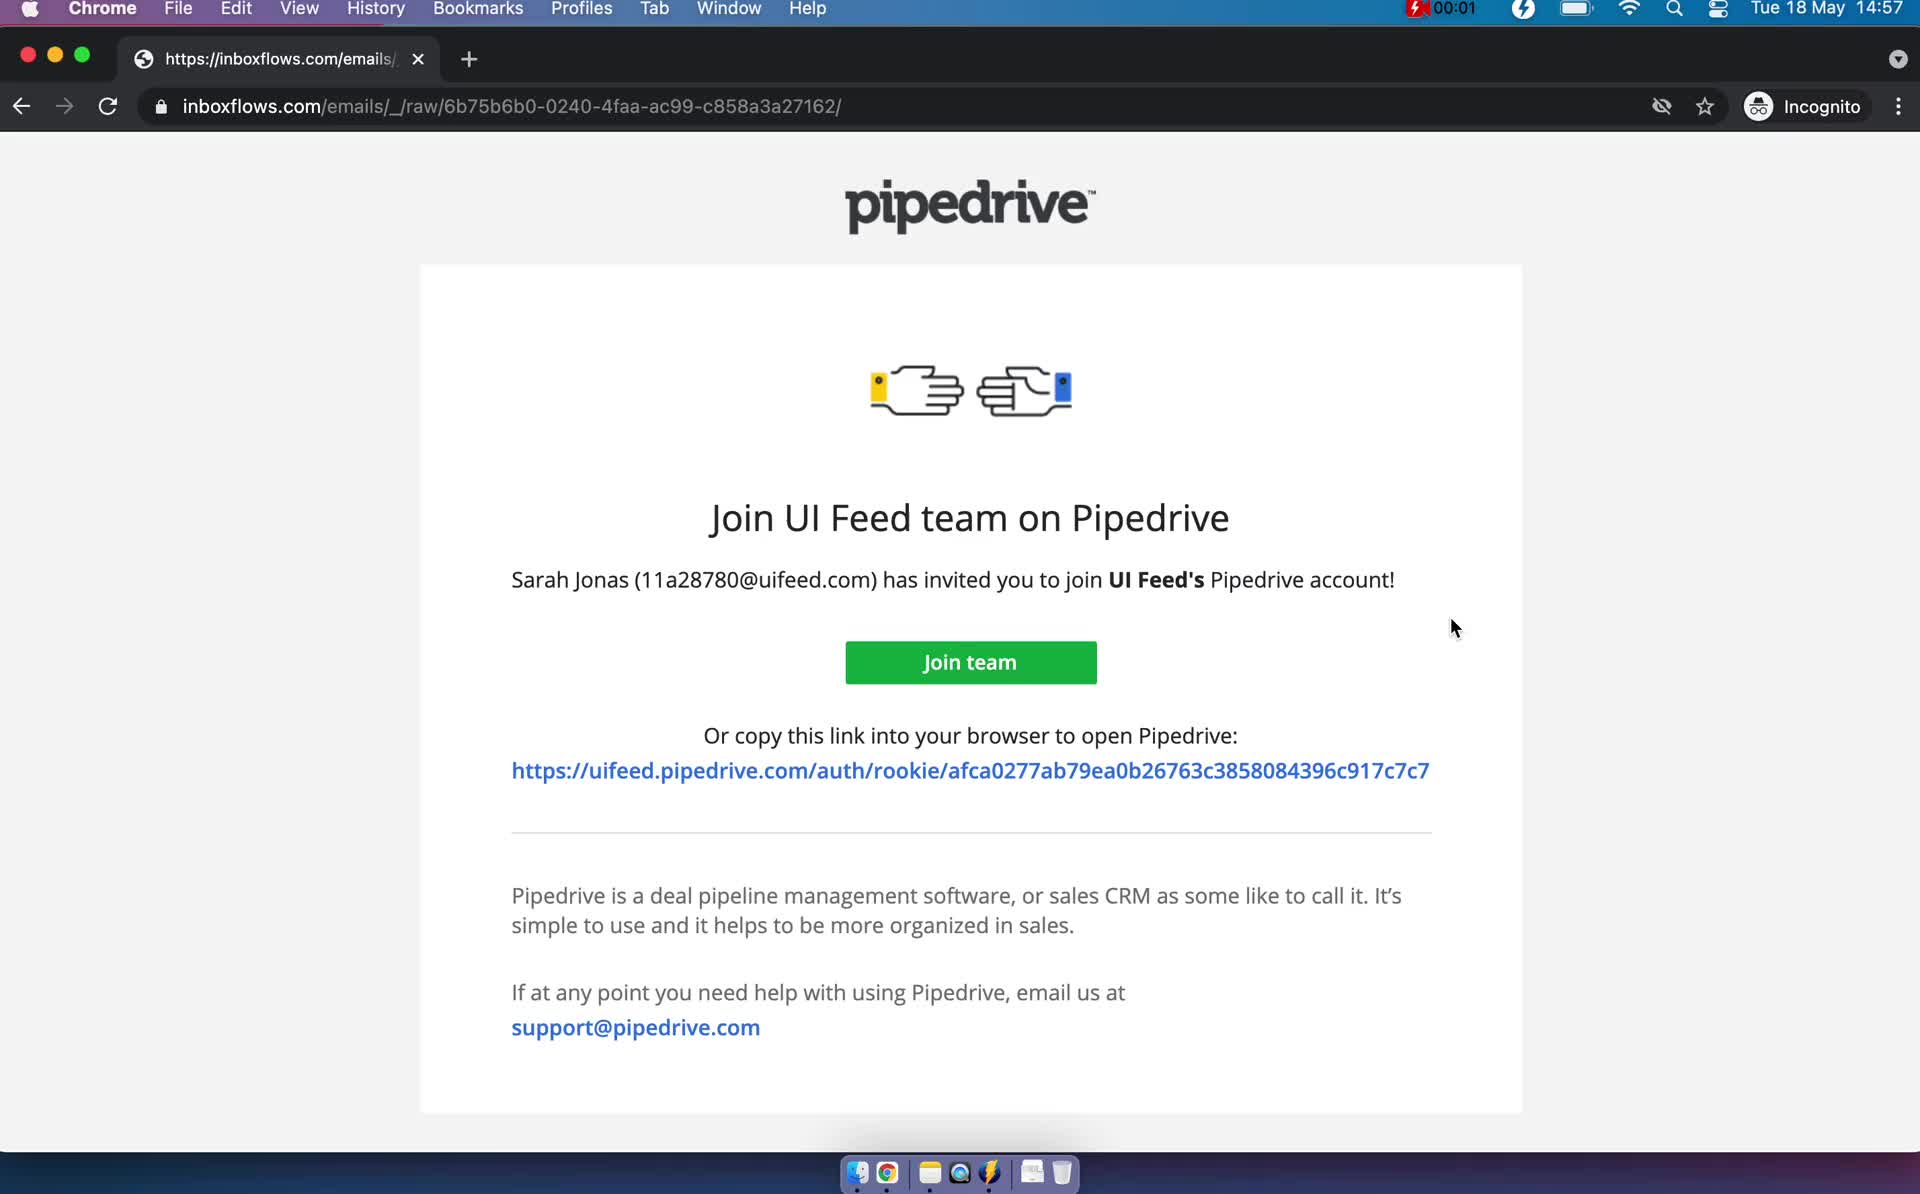Open QuickTime Player from the Dock
1920x1194 pixels.
[x=960, y=1173]
